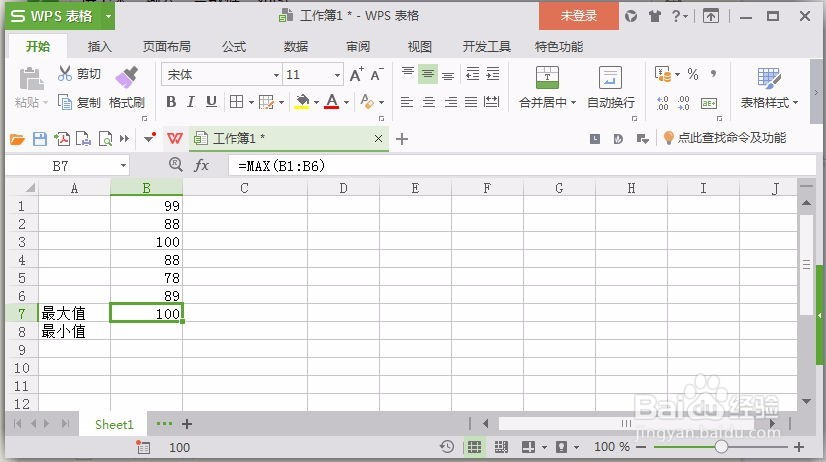This screenshot has width=826, height=462.
Task: Decrease font size with the A- icon
Action: coord(377,74)
